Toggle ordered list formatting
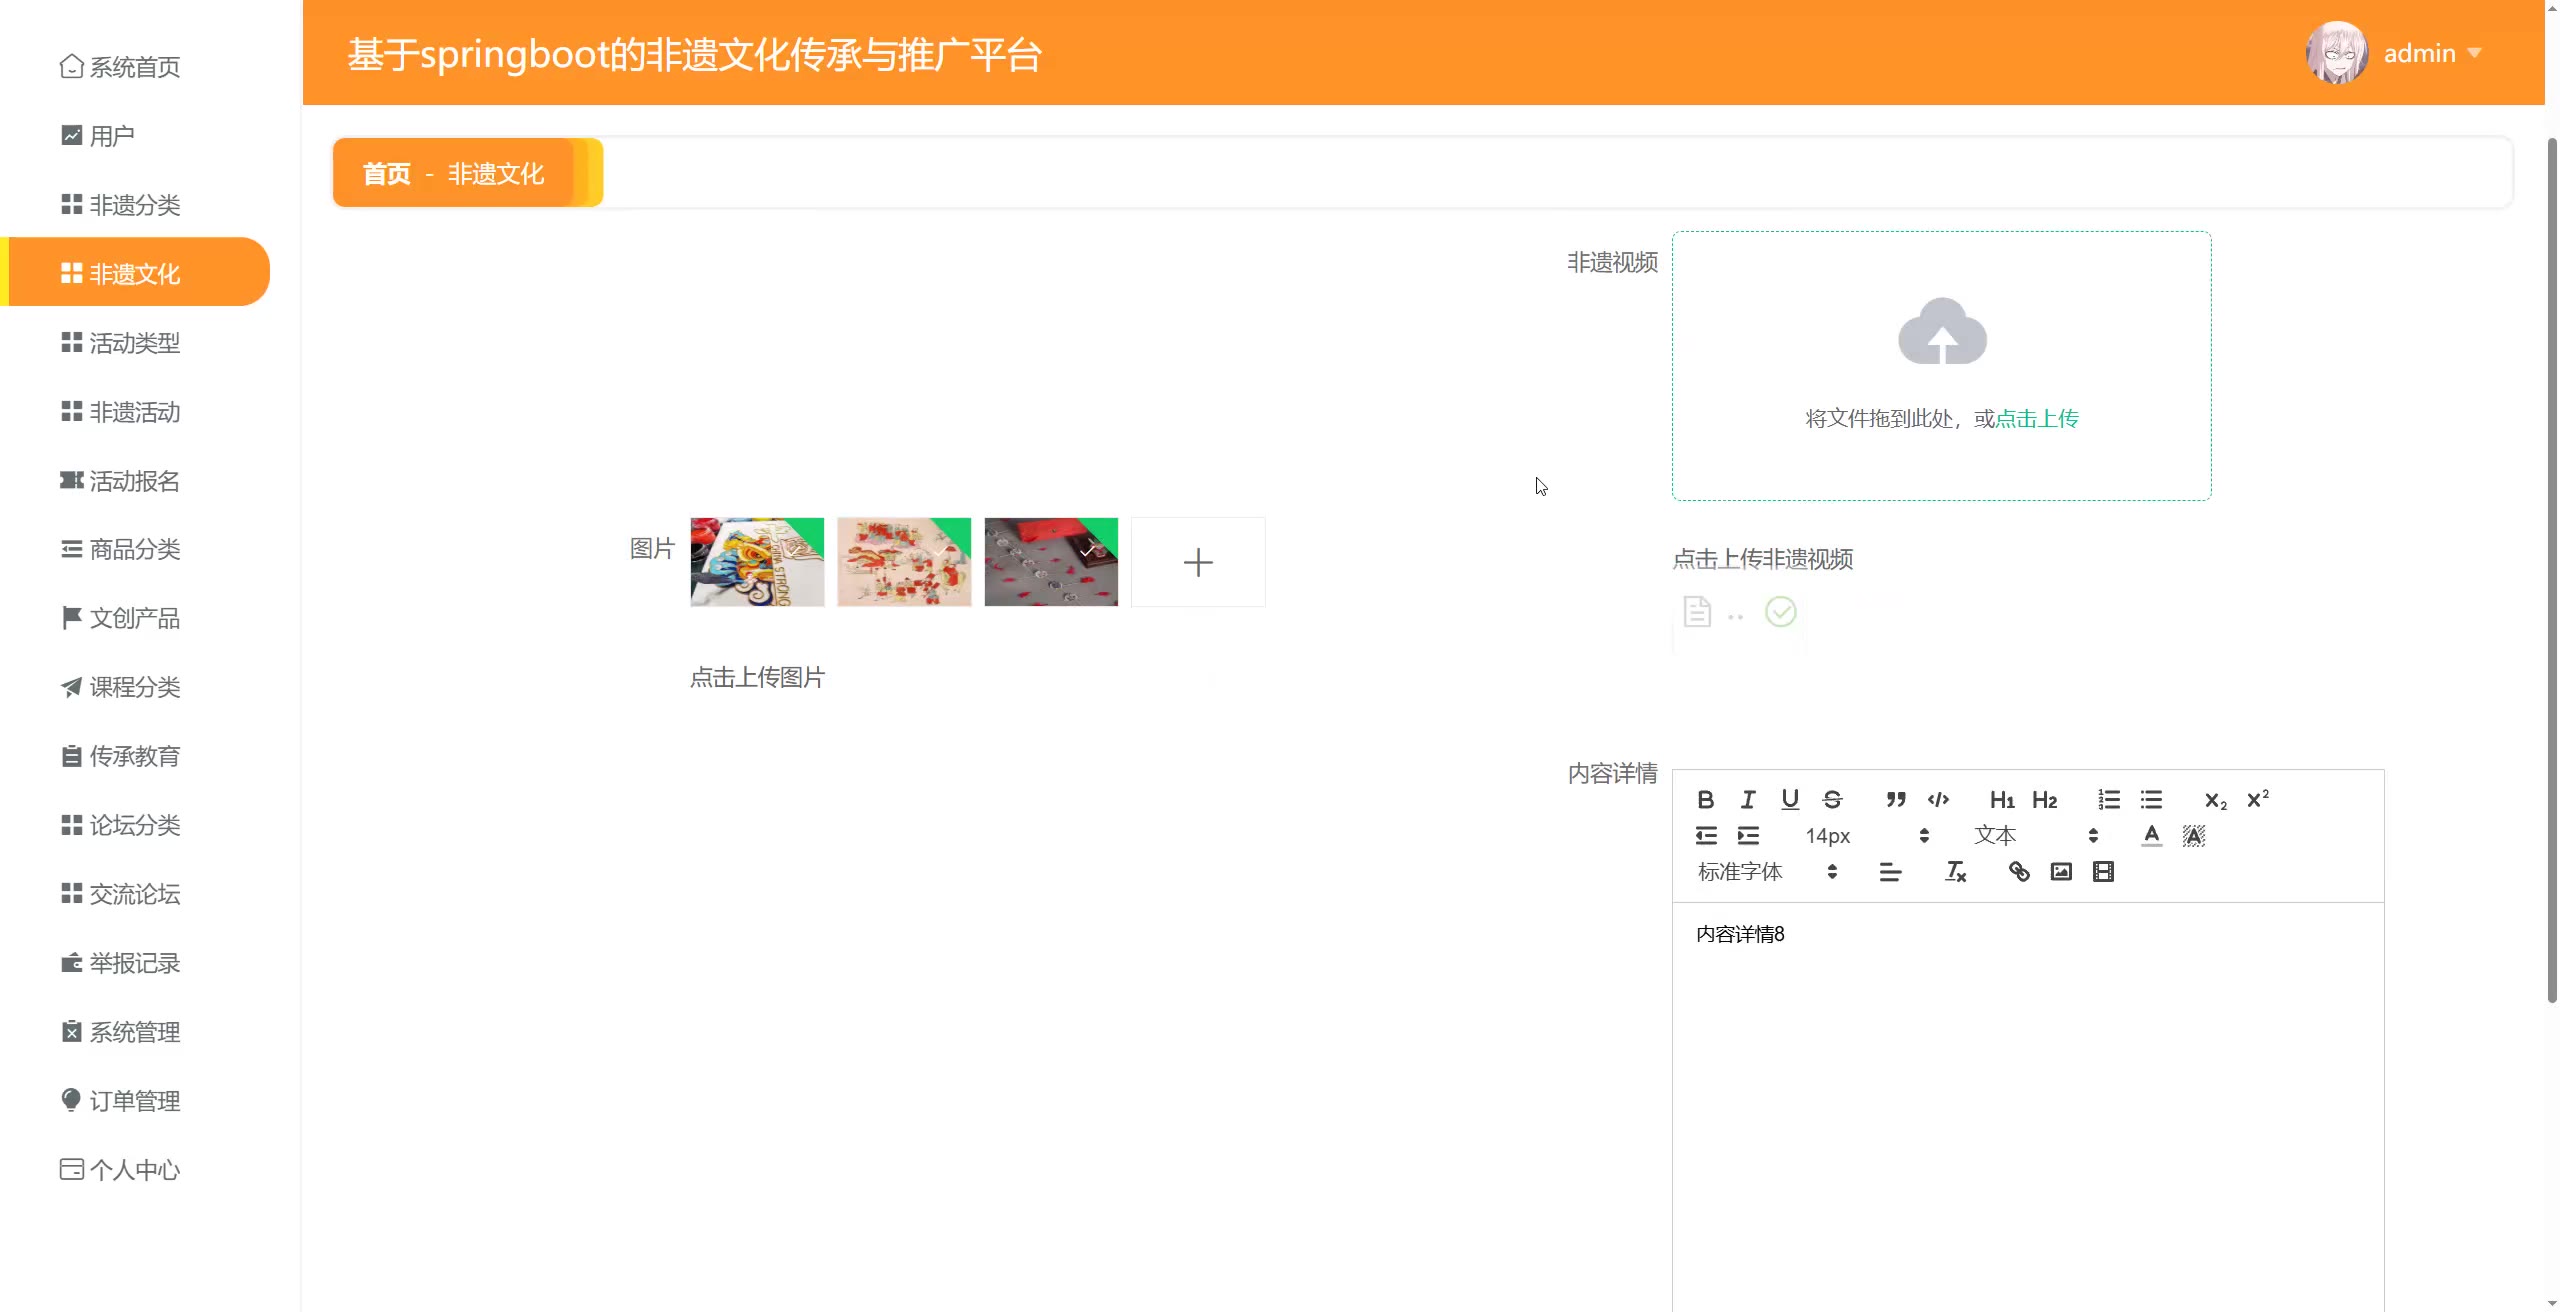The image size is (2560, 1312). coord(2109,799)
